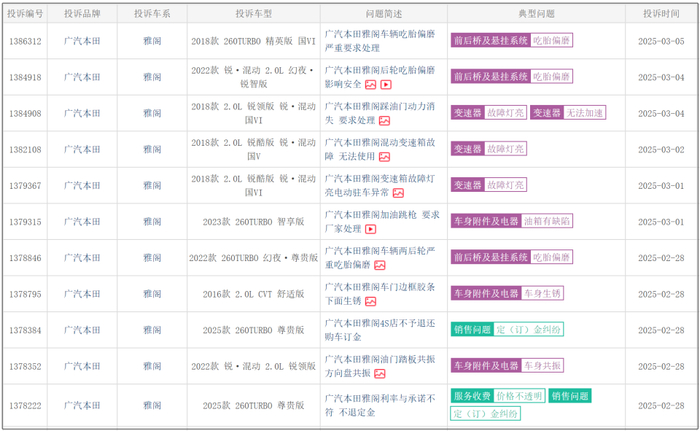This screenshot has width=700, height=431.
Task: Click 投诉编号 column header
Action: coord(25,14)
